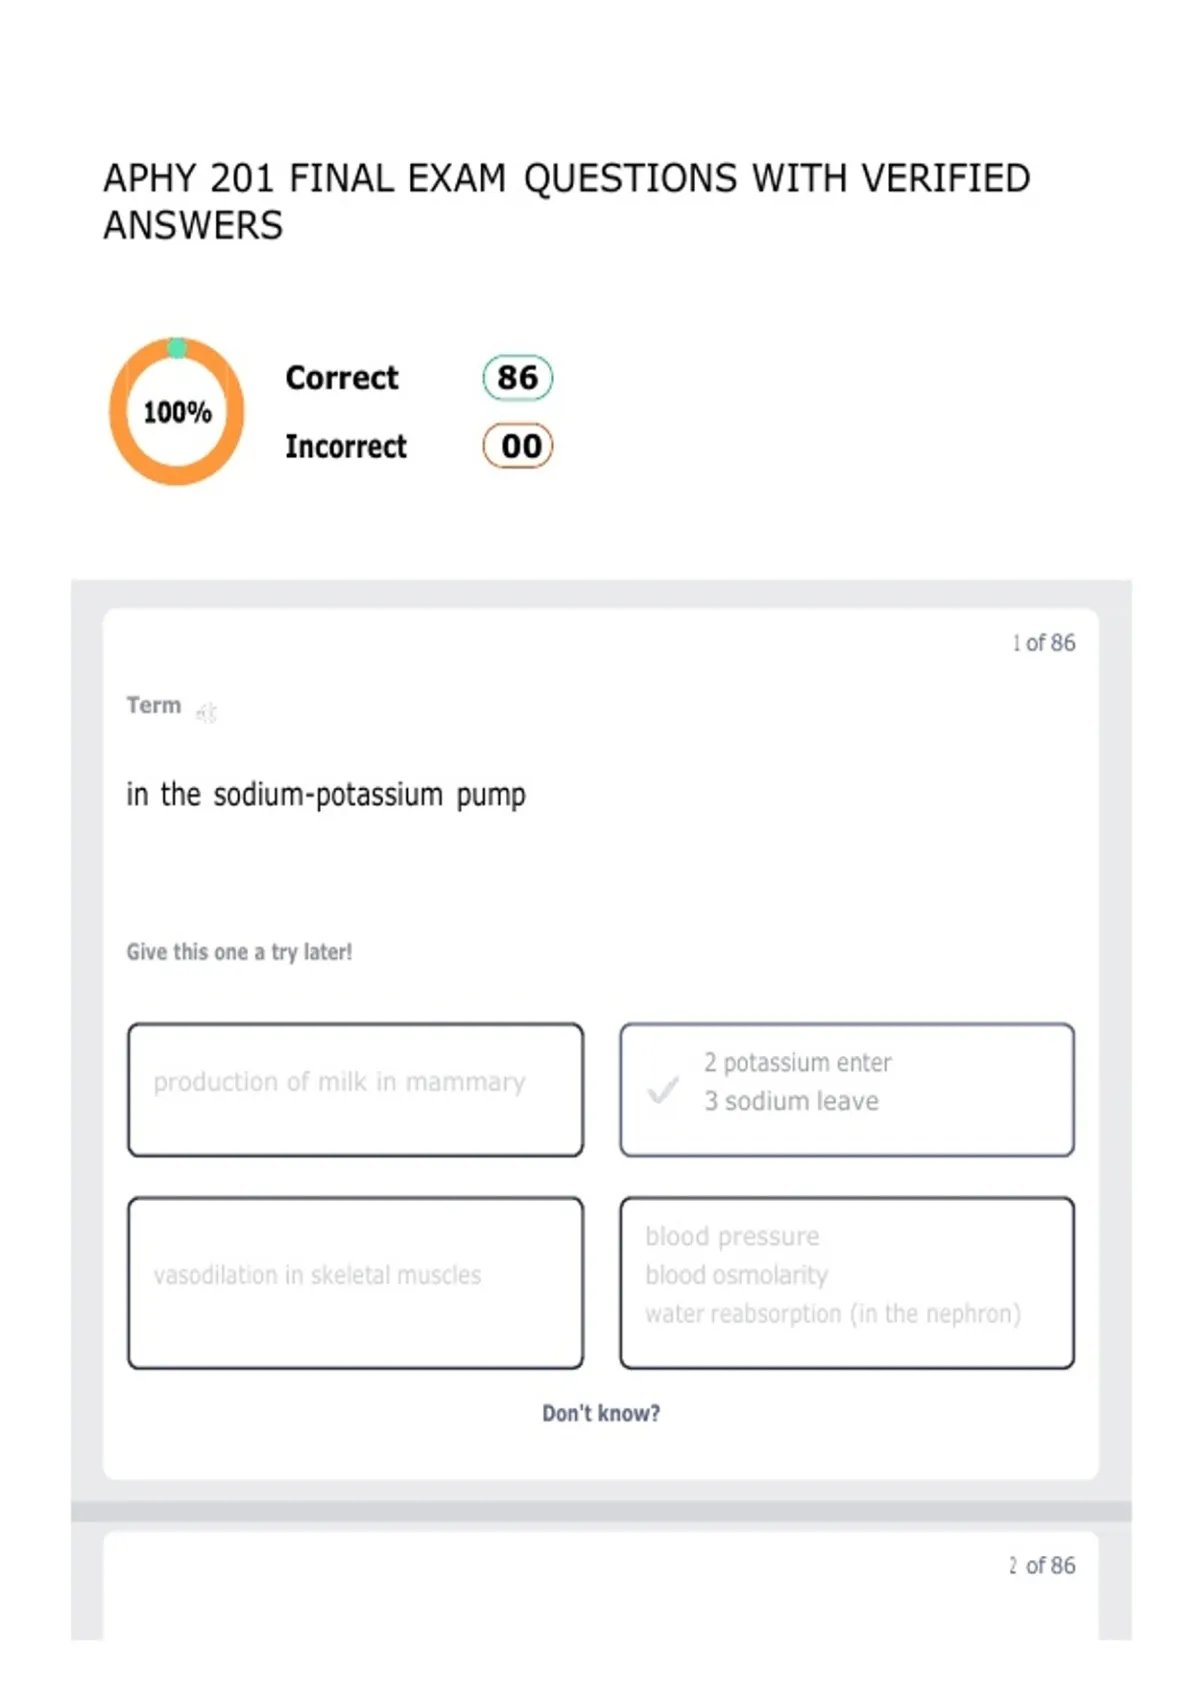Click the green dot on the progress ring
The image size is (1200, 1700).
[176, 348]
